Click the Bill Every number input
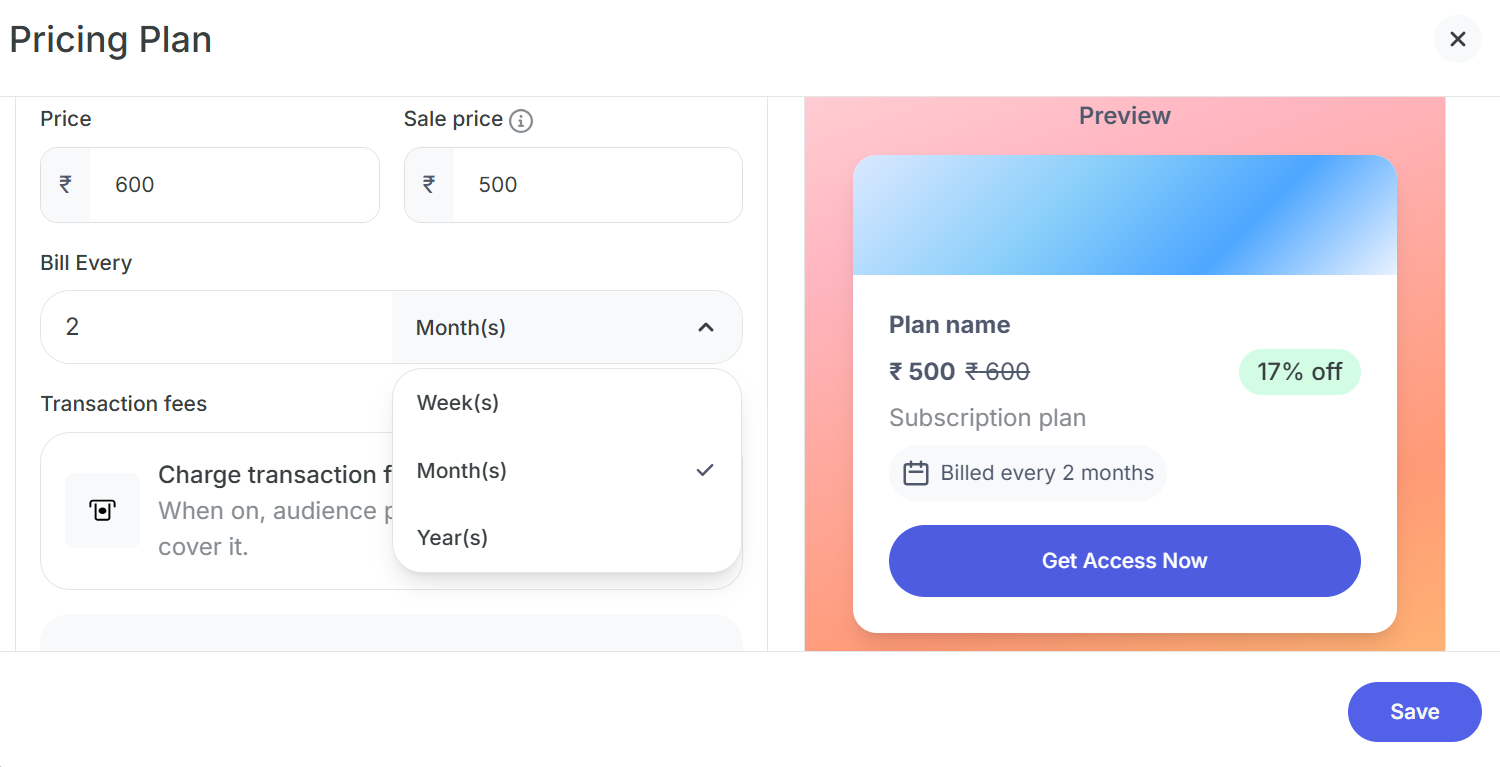This screenshot has height=767, width=1500. 216,327
